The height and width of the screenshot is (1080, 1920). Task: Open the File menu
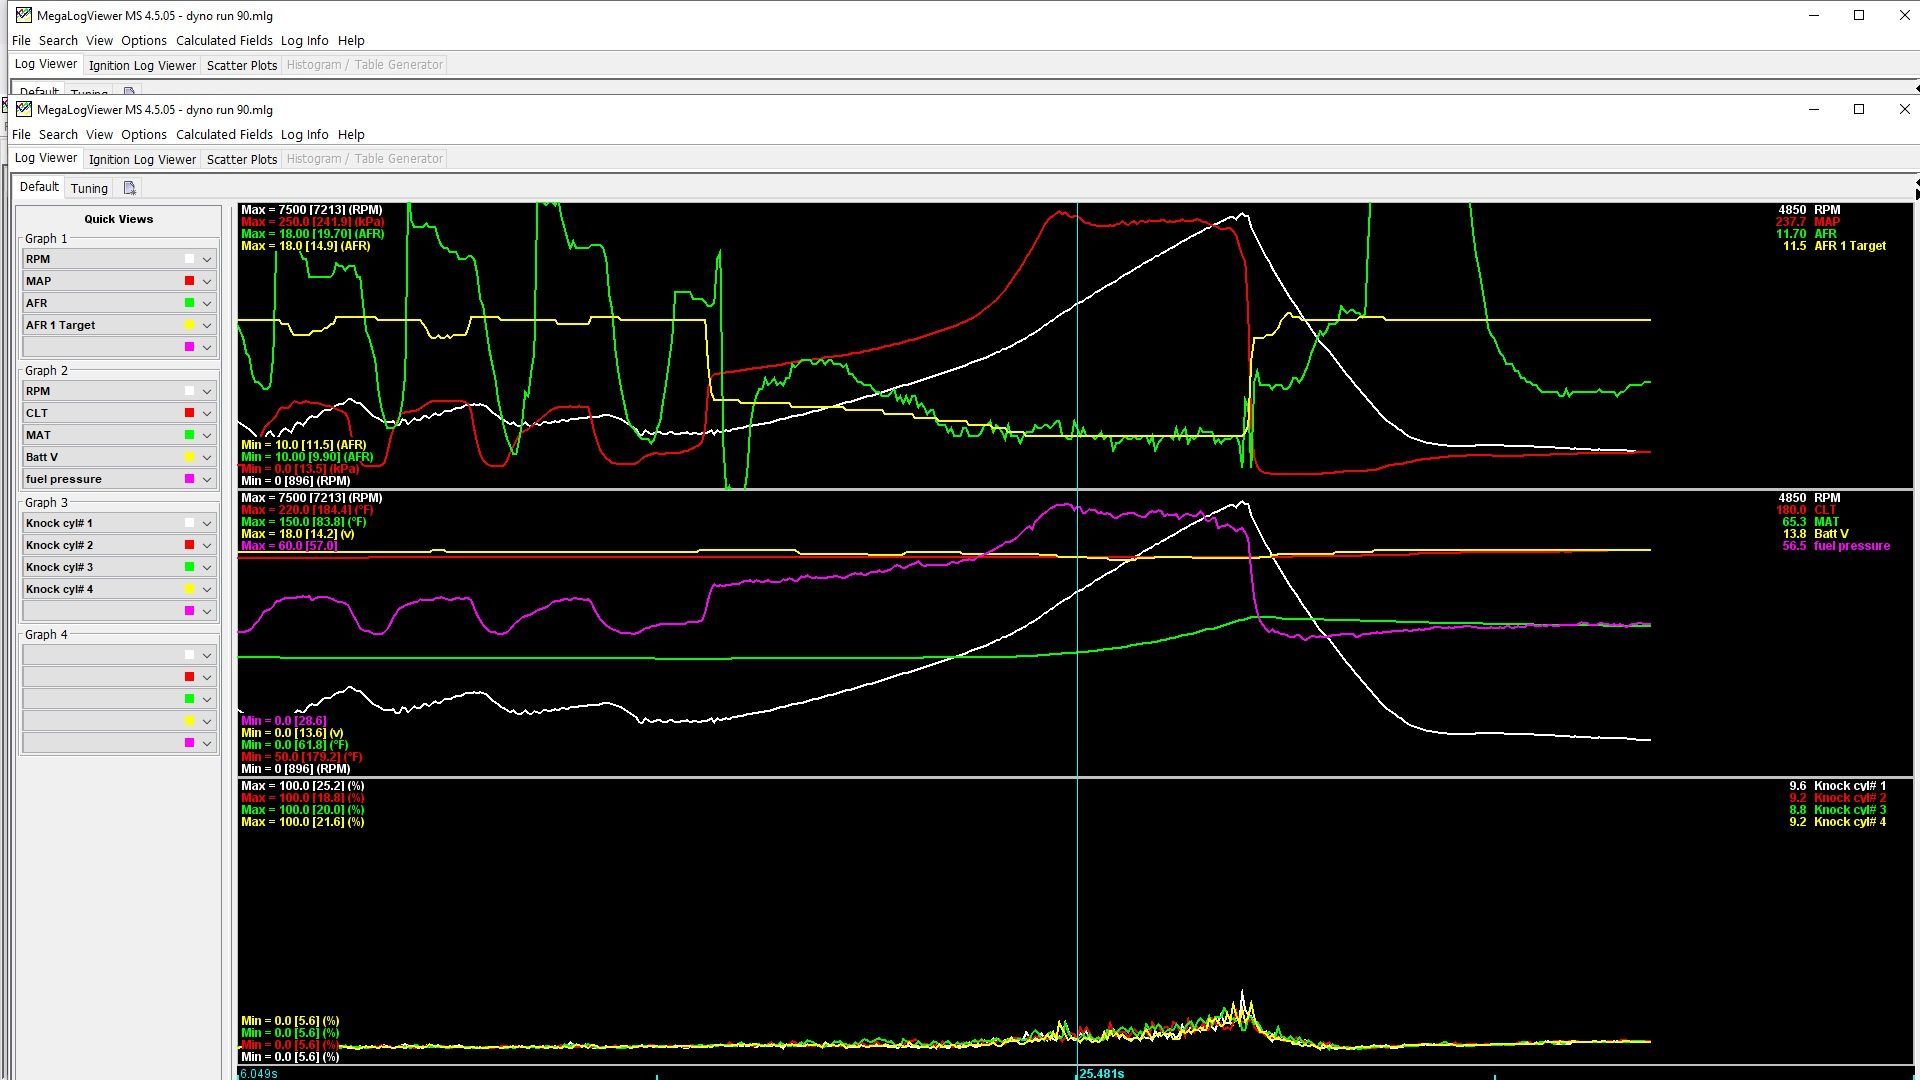click(21, 134)
